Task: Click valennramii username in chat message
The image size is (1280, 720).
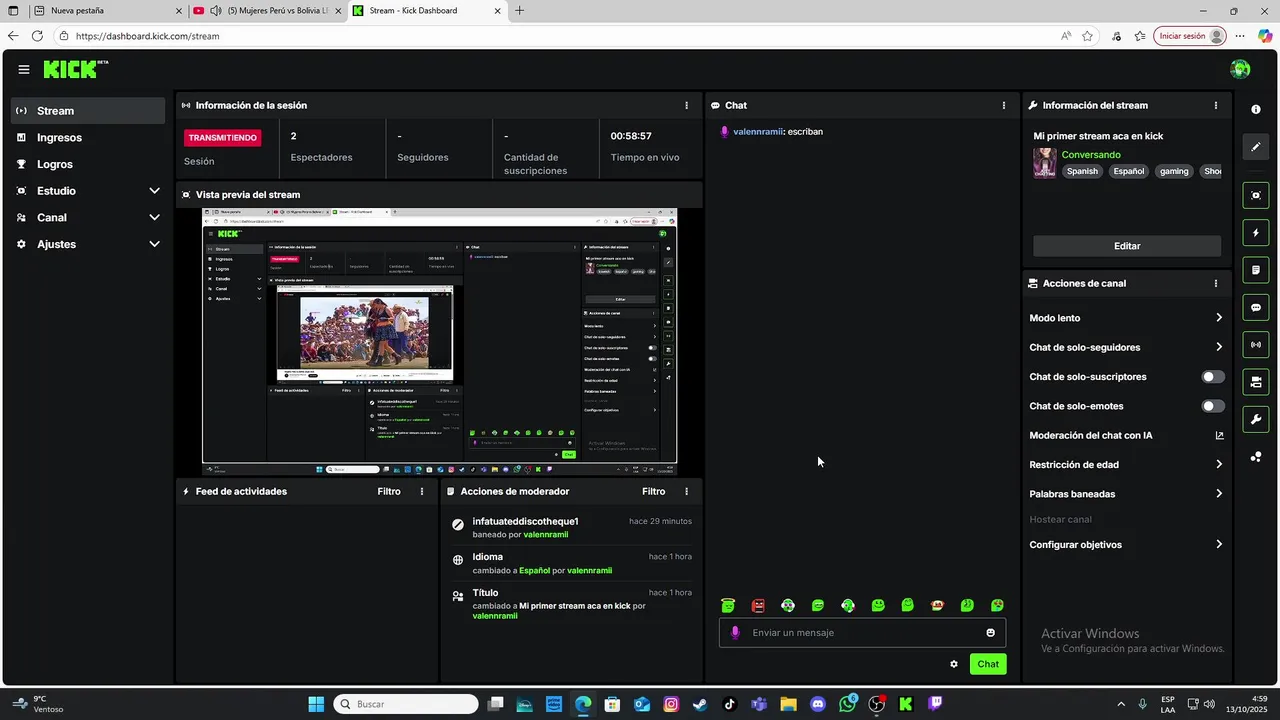Action: (758, 132)
